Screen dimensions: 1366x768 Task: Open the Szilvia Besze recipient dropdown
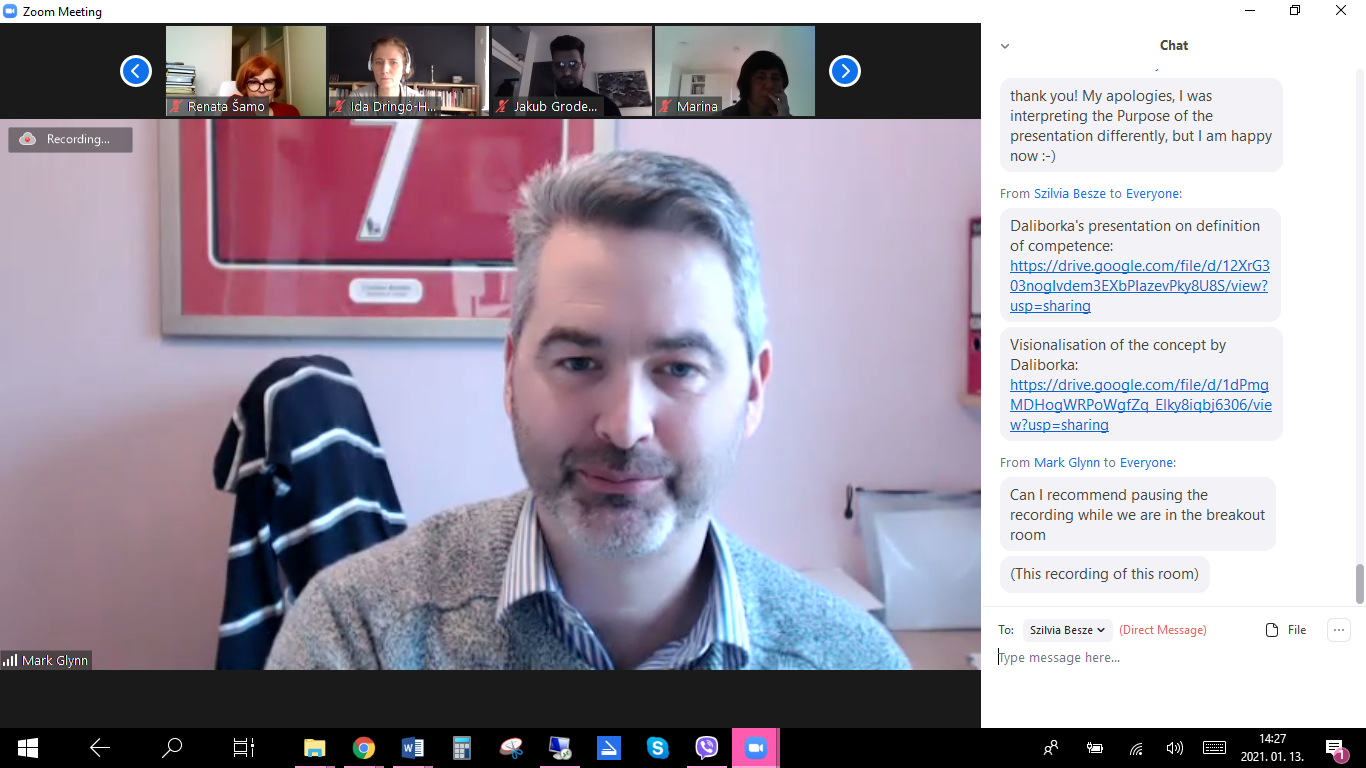click(1067, 630)
